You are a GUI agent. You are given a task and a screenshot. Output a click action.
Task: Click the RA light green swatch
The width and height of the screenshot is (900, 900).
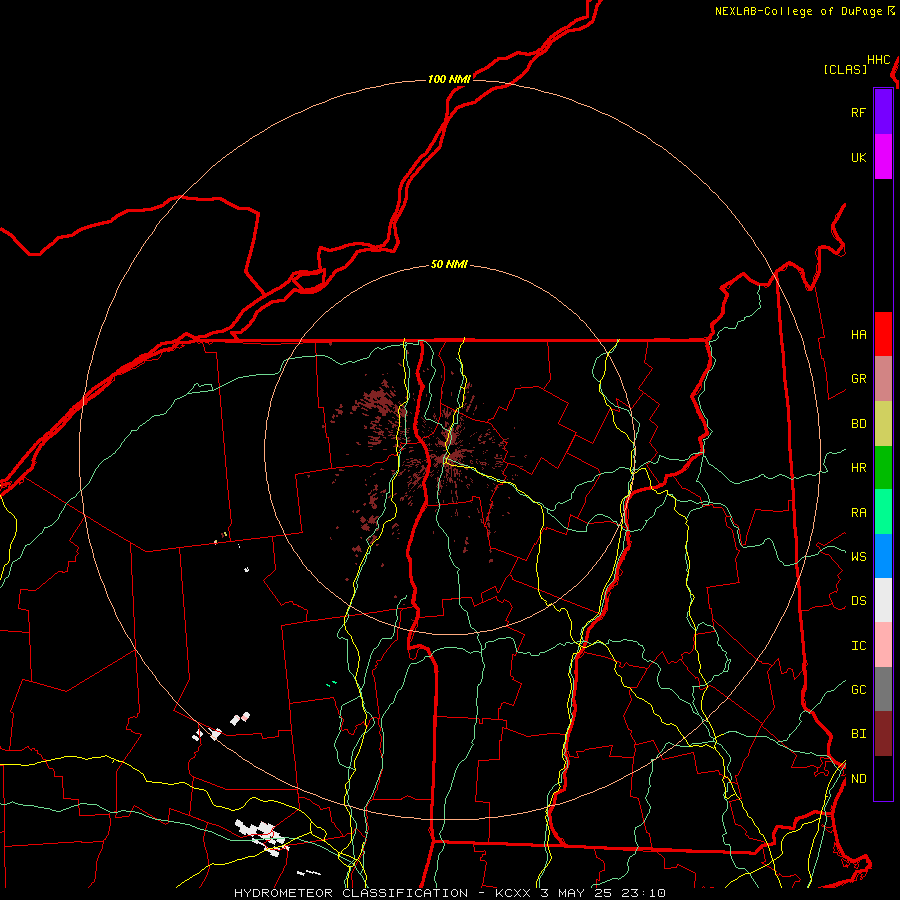tap(883, 512)
